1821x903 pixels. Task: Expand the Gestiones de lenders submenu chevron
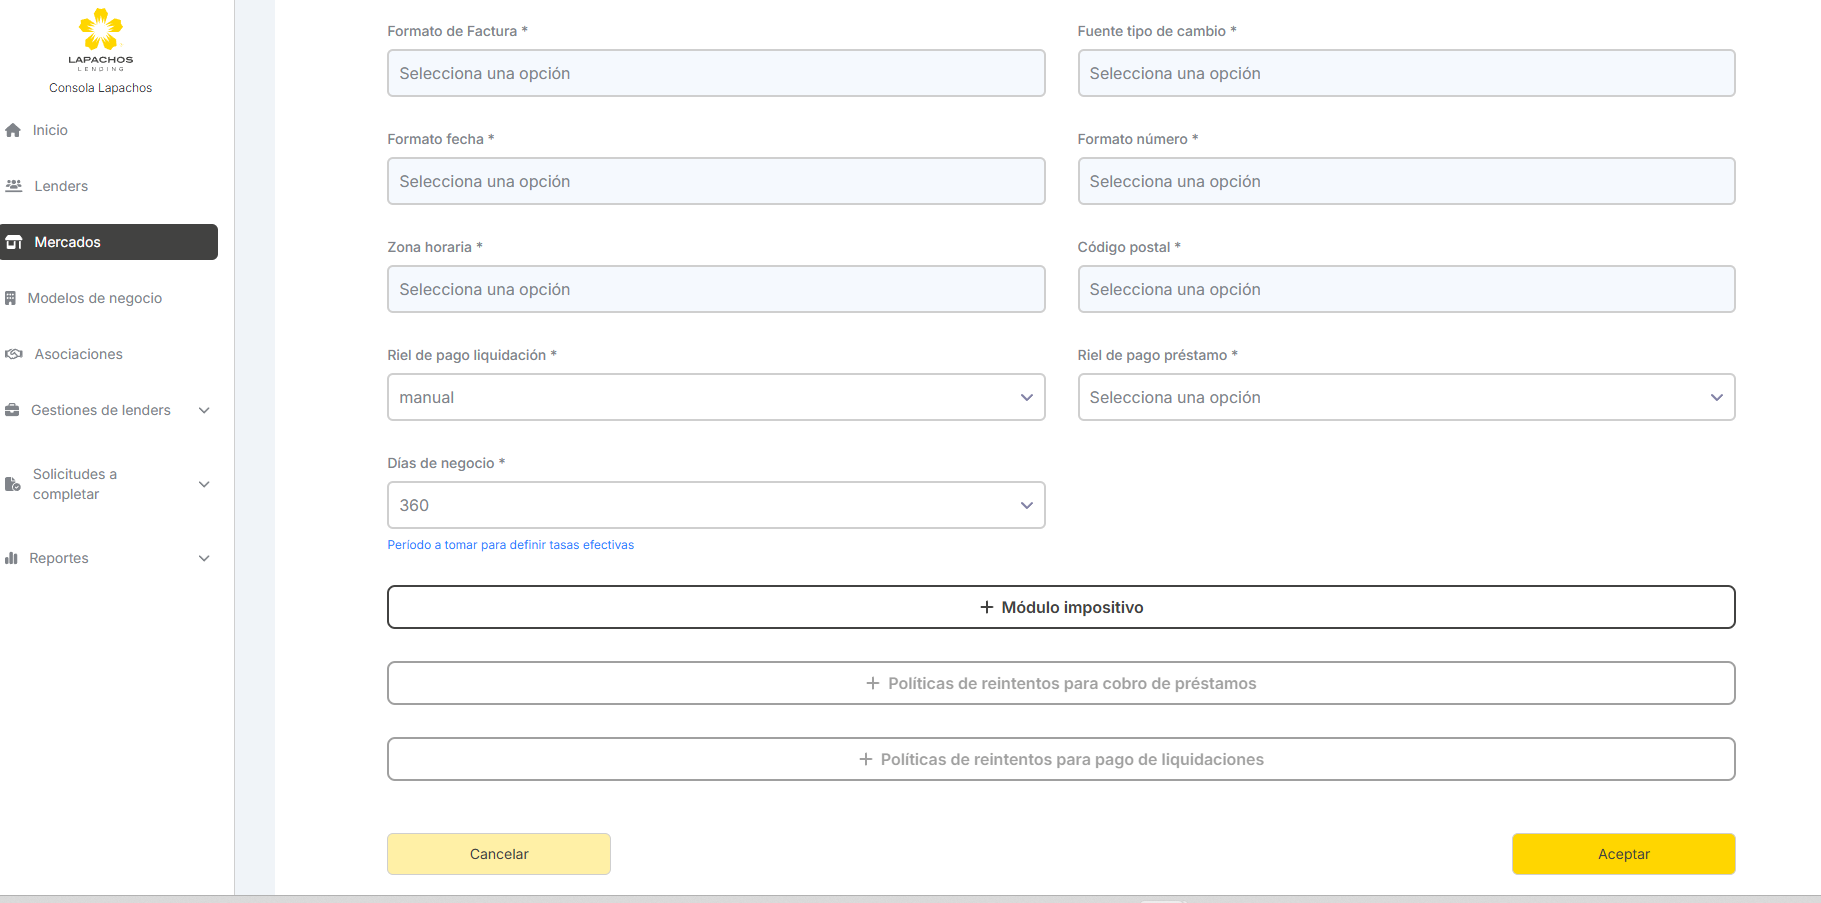click(x=204, y=410)
